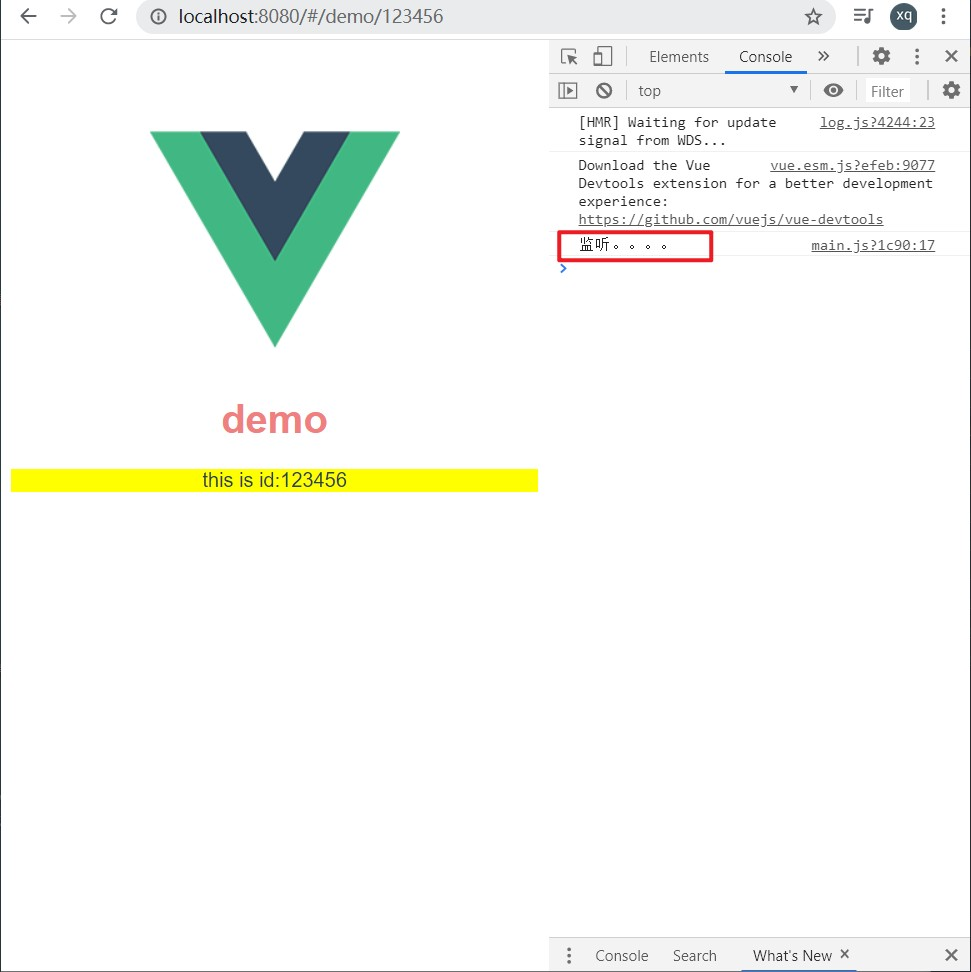Open the DevTools customize three-dot menu

click(916, 56)
